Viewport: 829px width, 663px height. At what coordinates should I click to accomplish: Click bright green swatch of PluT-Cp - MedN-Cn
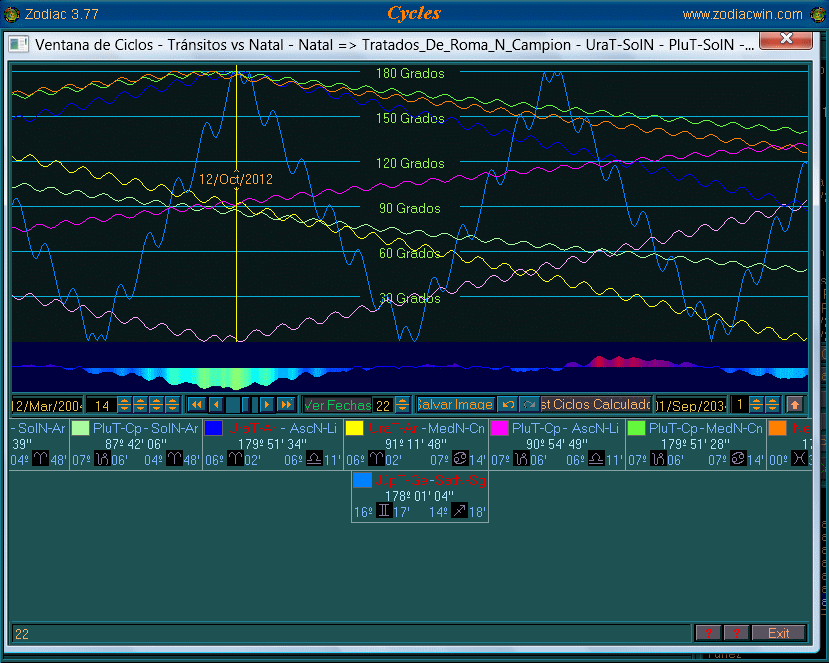pyautogui.click(x=636, y=428)
